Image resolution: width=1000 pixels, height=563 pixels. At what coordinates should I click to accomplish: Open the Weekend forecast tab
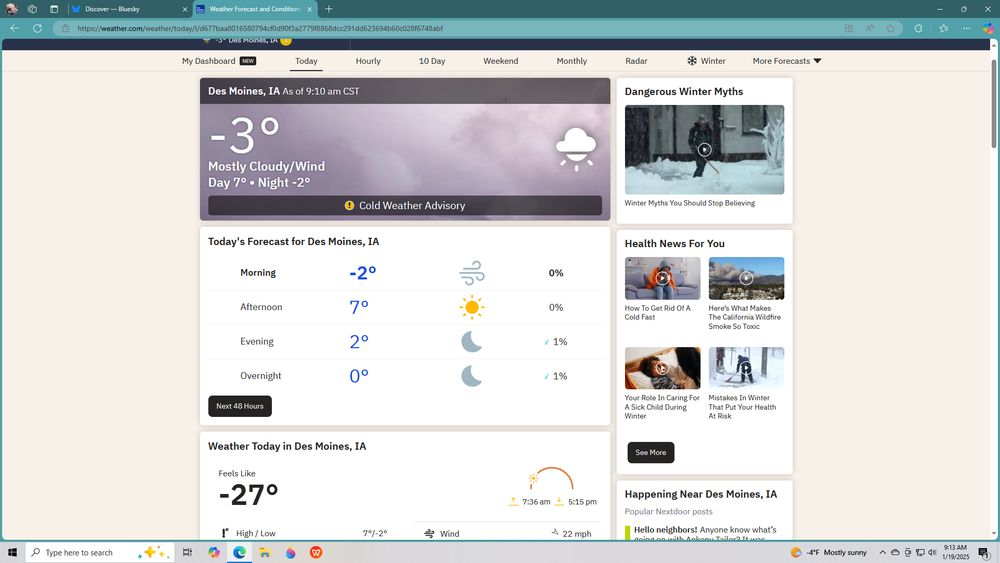501,61
